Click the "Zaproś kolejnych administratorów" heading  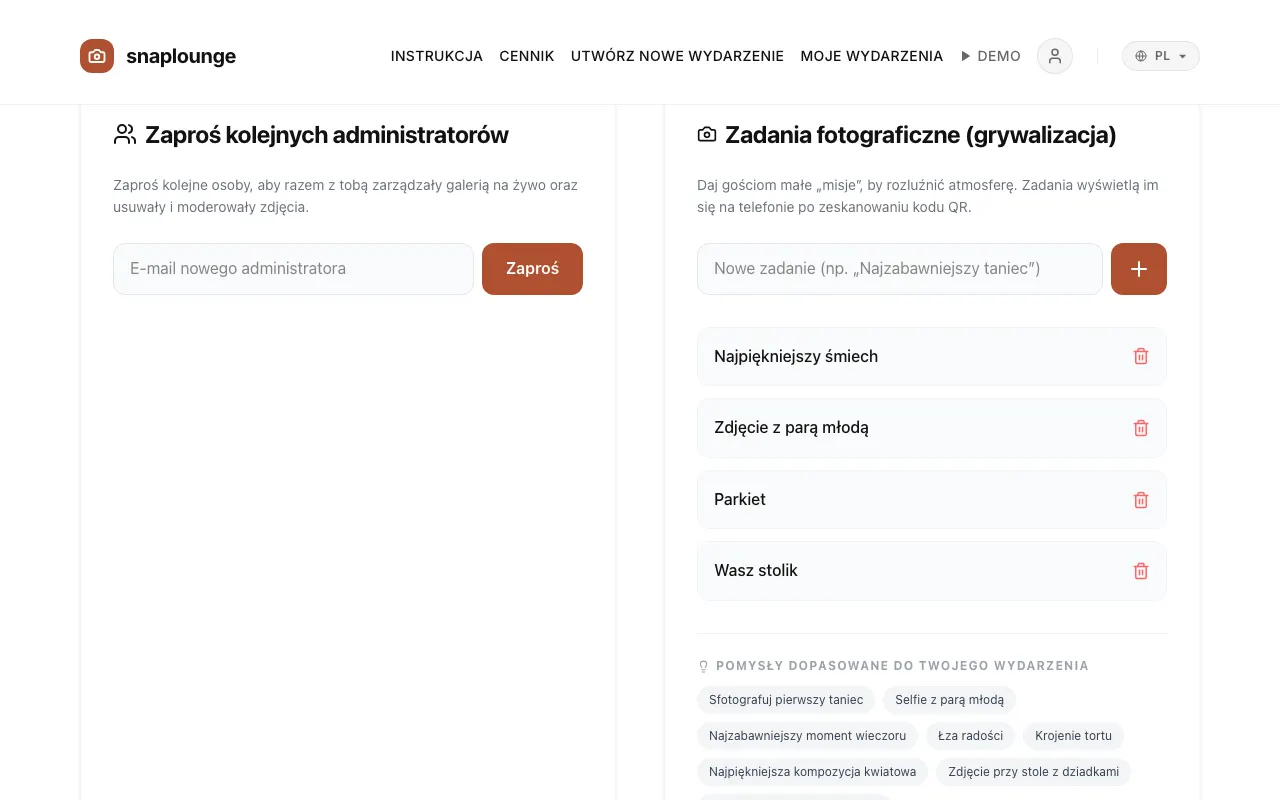pos(327,135)
